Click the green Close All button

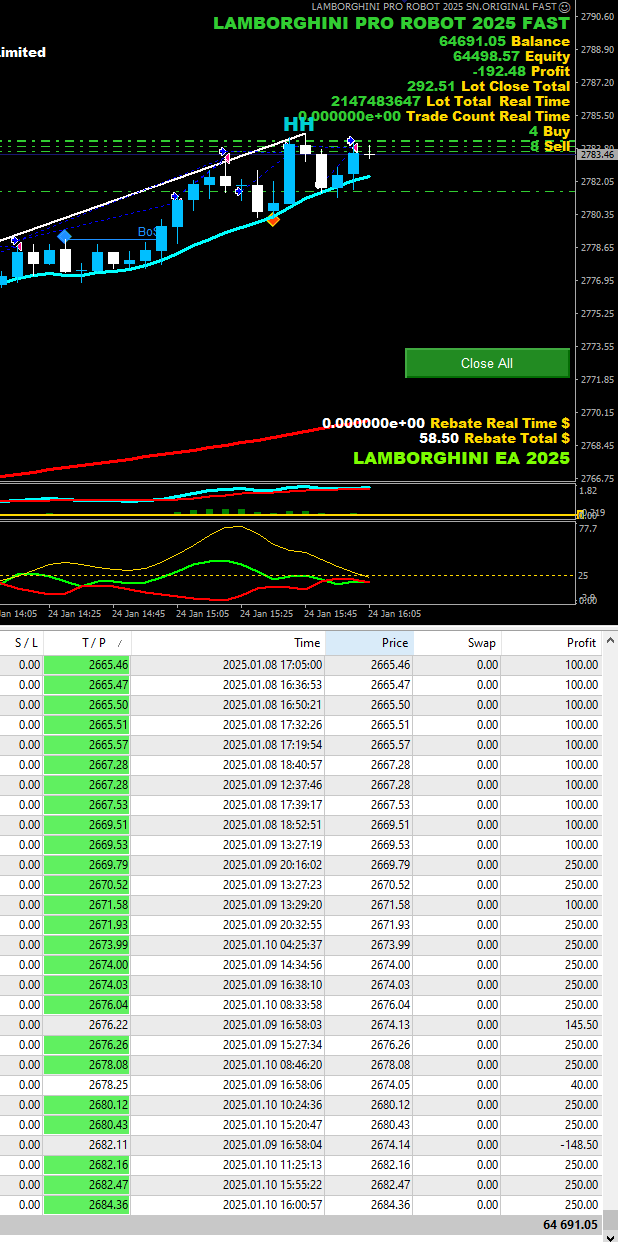click(487, 363)
